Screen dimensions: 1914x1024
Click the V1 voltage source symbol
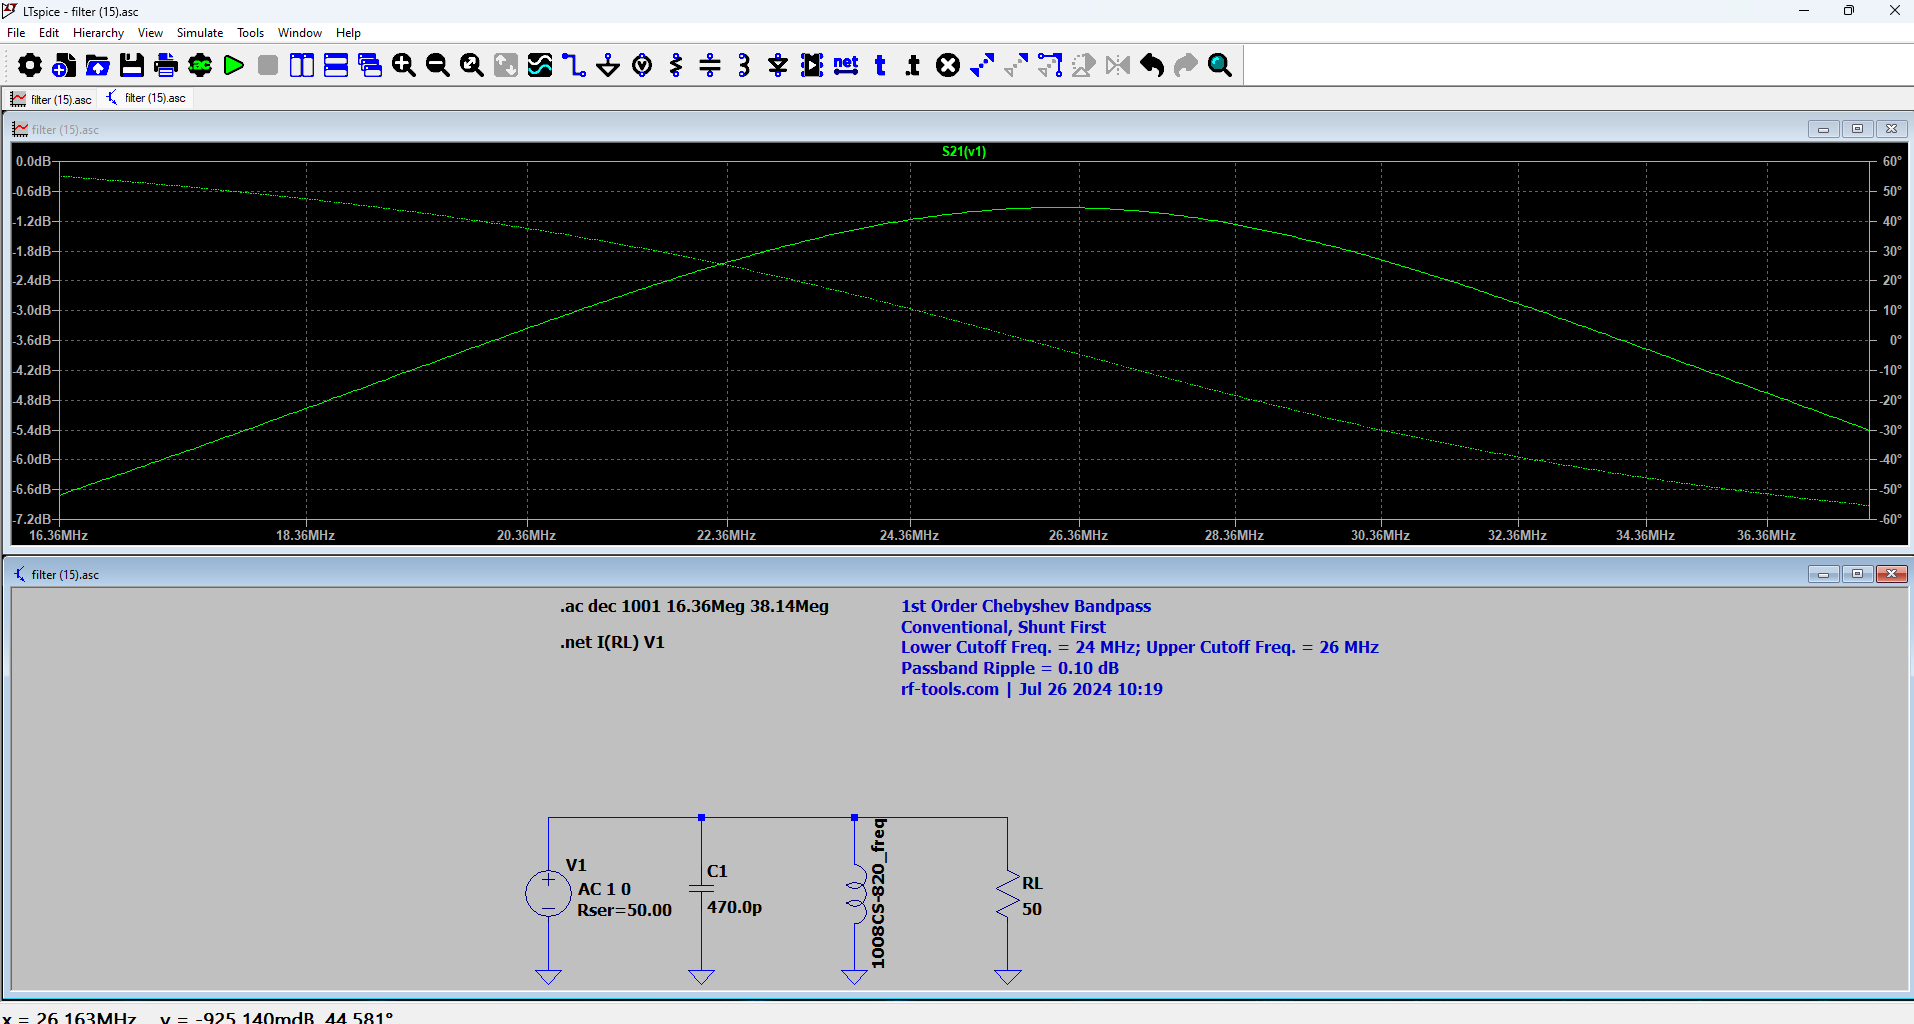pyautogui.click(x=548, y=893)
